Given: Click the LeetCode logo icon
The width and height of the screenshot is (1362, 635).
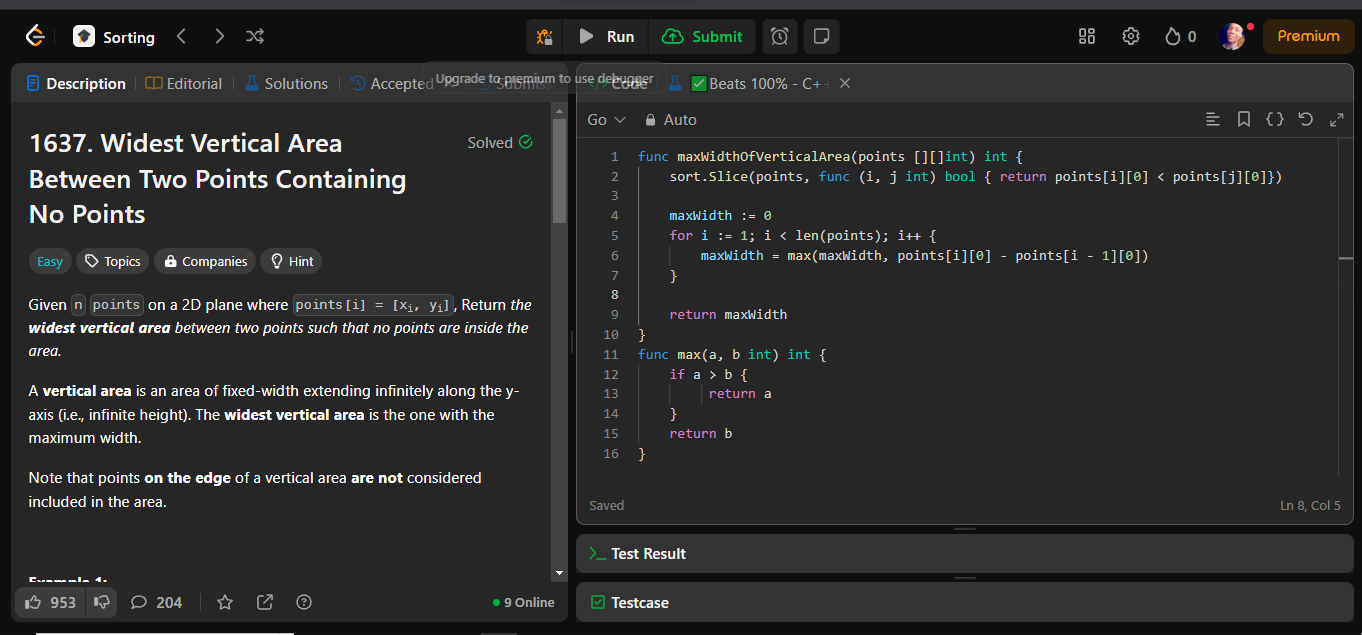Looking at the screenshot, I should tap(35, 36).
